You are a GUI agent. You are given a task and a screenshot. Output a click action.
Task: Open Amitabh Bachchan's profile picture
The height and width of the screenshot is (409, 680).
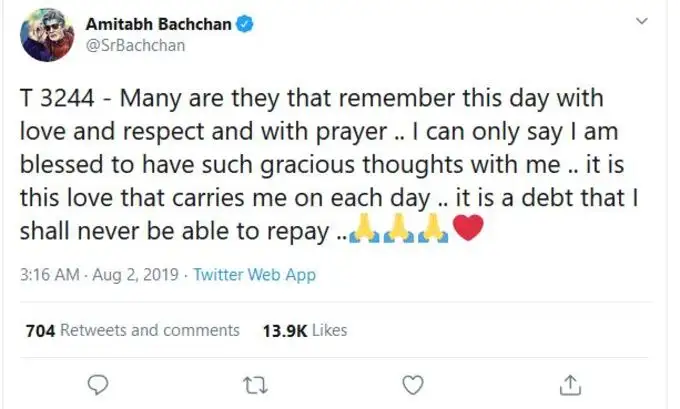coord(46,36)
